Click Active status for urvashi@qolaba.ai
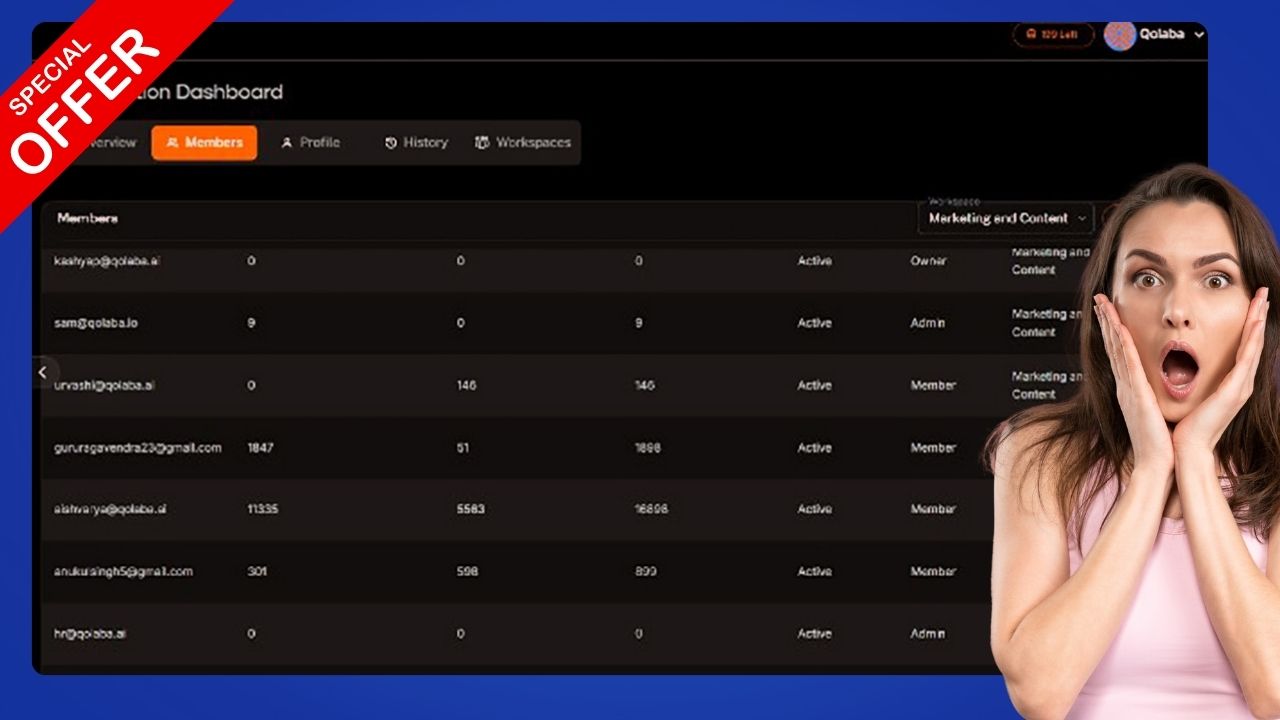Image resolution: width=1280 pixels, height=720 pixels. (x=814, y=385)
